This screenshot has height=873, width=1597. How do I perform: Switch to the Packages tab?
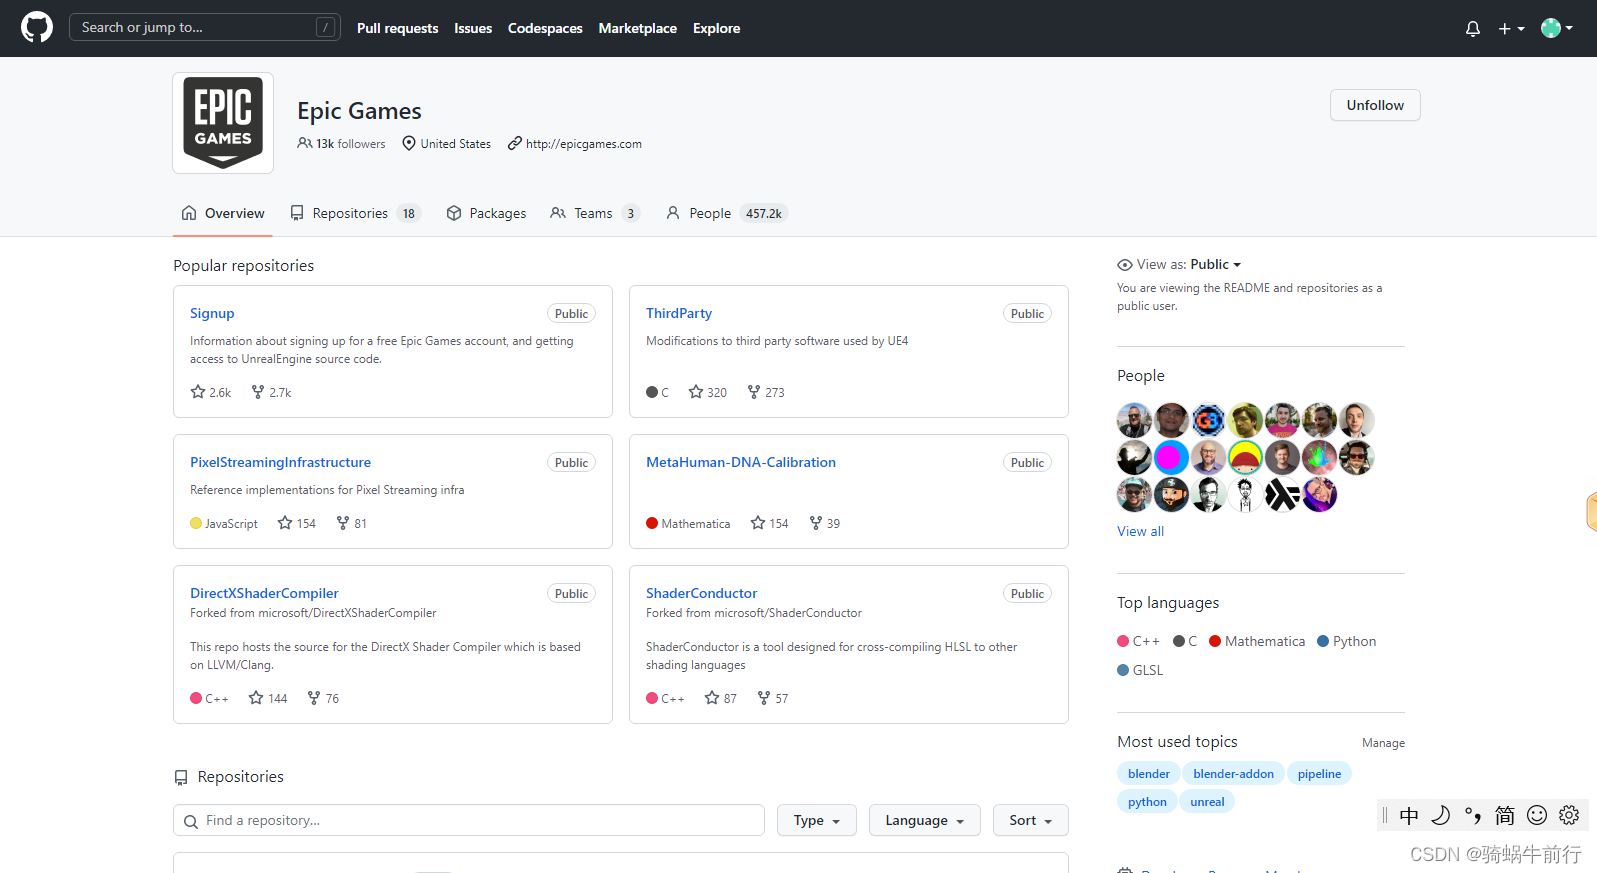click(x=486, y=213)
